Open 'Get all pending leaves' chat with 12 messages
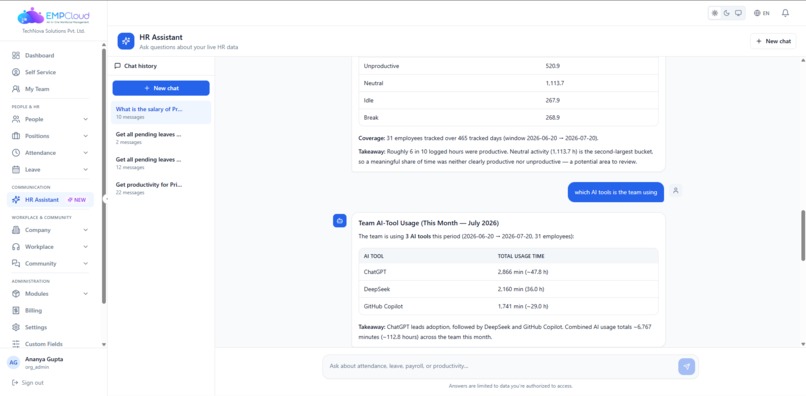 (x=161, y=163)
